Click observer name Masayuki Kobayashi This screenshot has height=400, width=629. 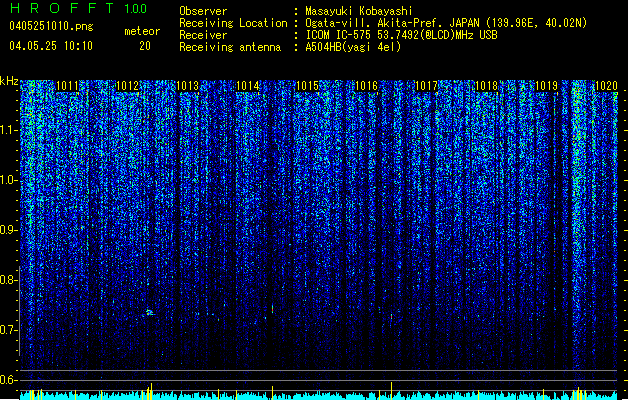click(359, 11)
